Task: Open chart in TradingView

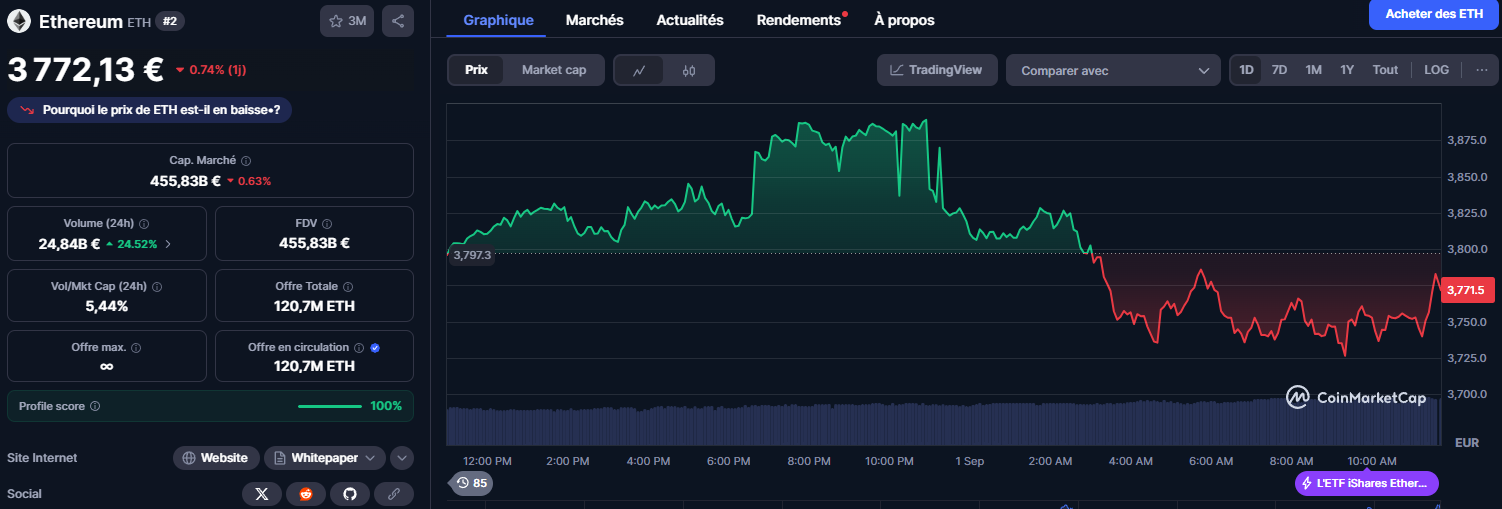Action: coord(937,70)
